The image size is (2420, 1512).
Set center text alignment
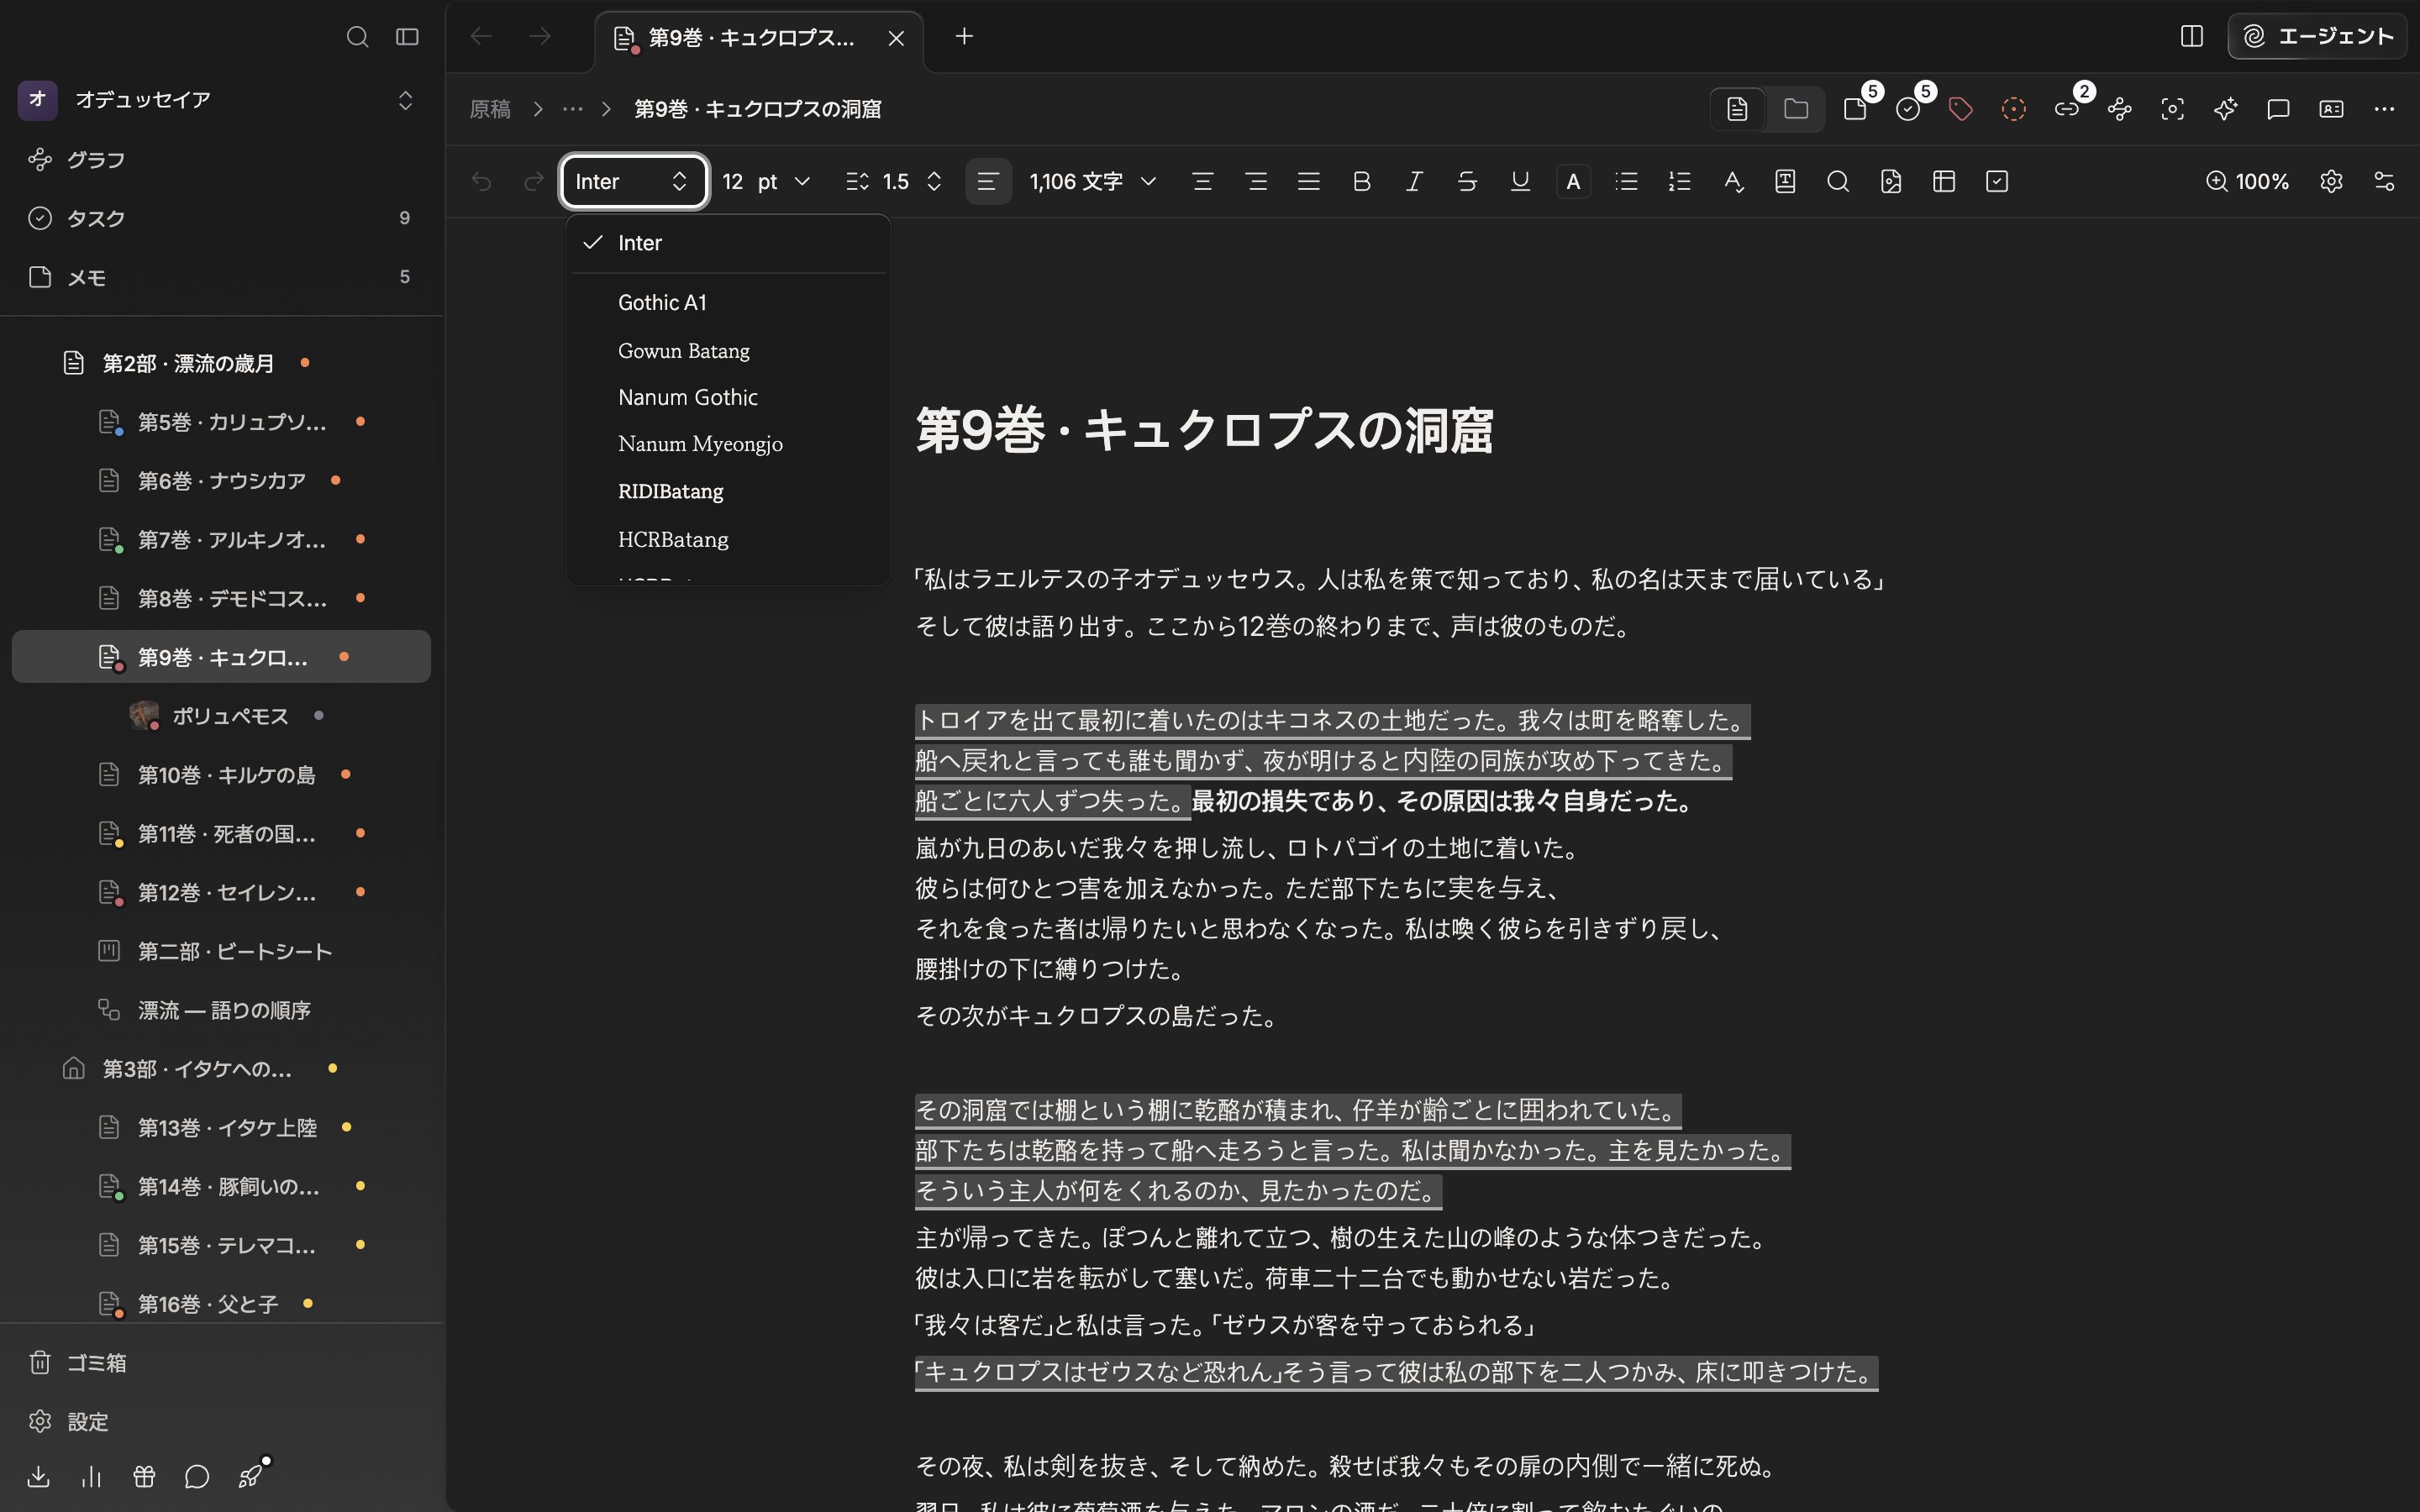click(1203, 182)
